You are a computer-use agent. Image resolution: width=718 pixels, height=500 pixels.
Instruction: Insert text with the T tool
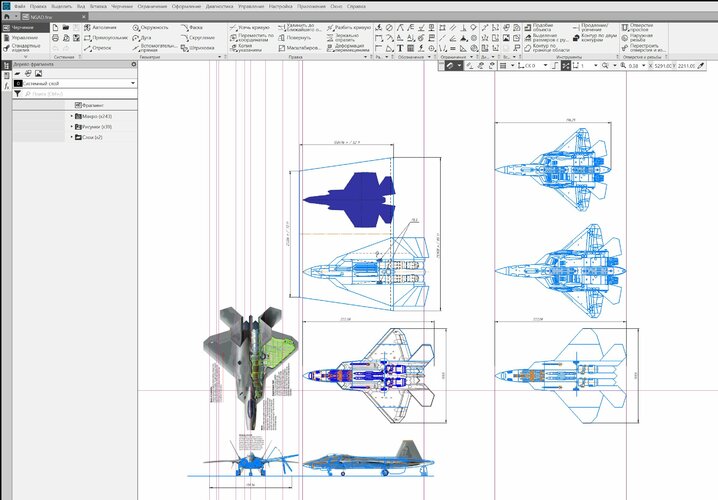(400, 48)
